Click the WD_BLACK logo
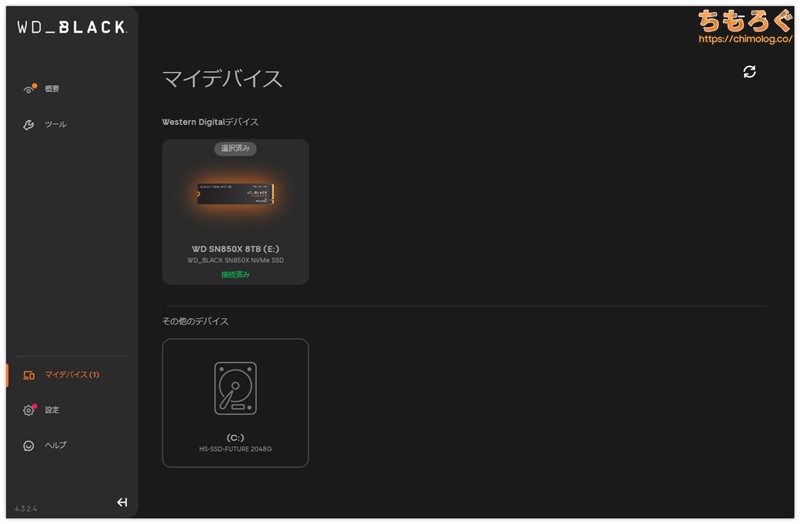 72,27
